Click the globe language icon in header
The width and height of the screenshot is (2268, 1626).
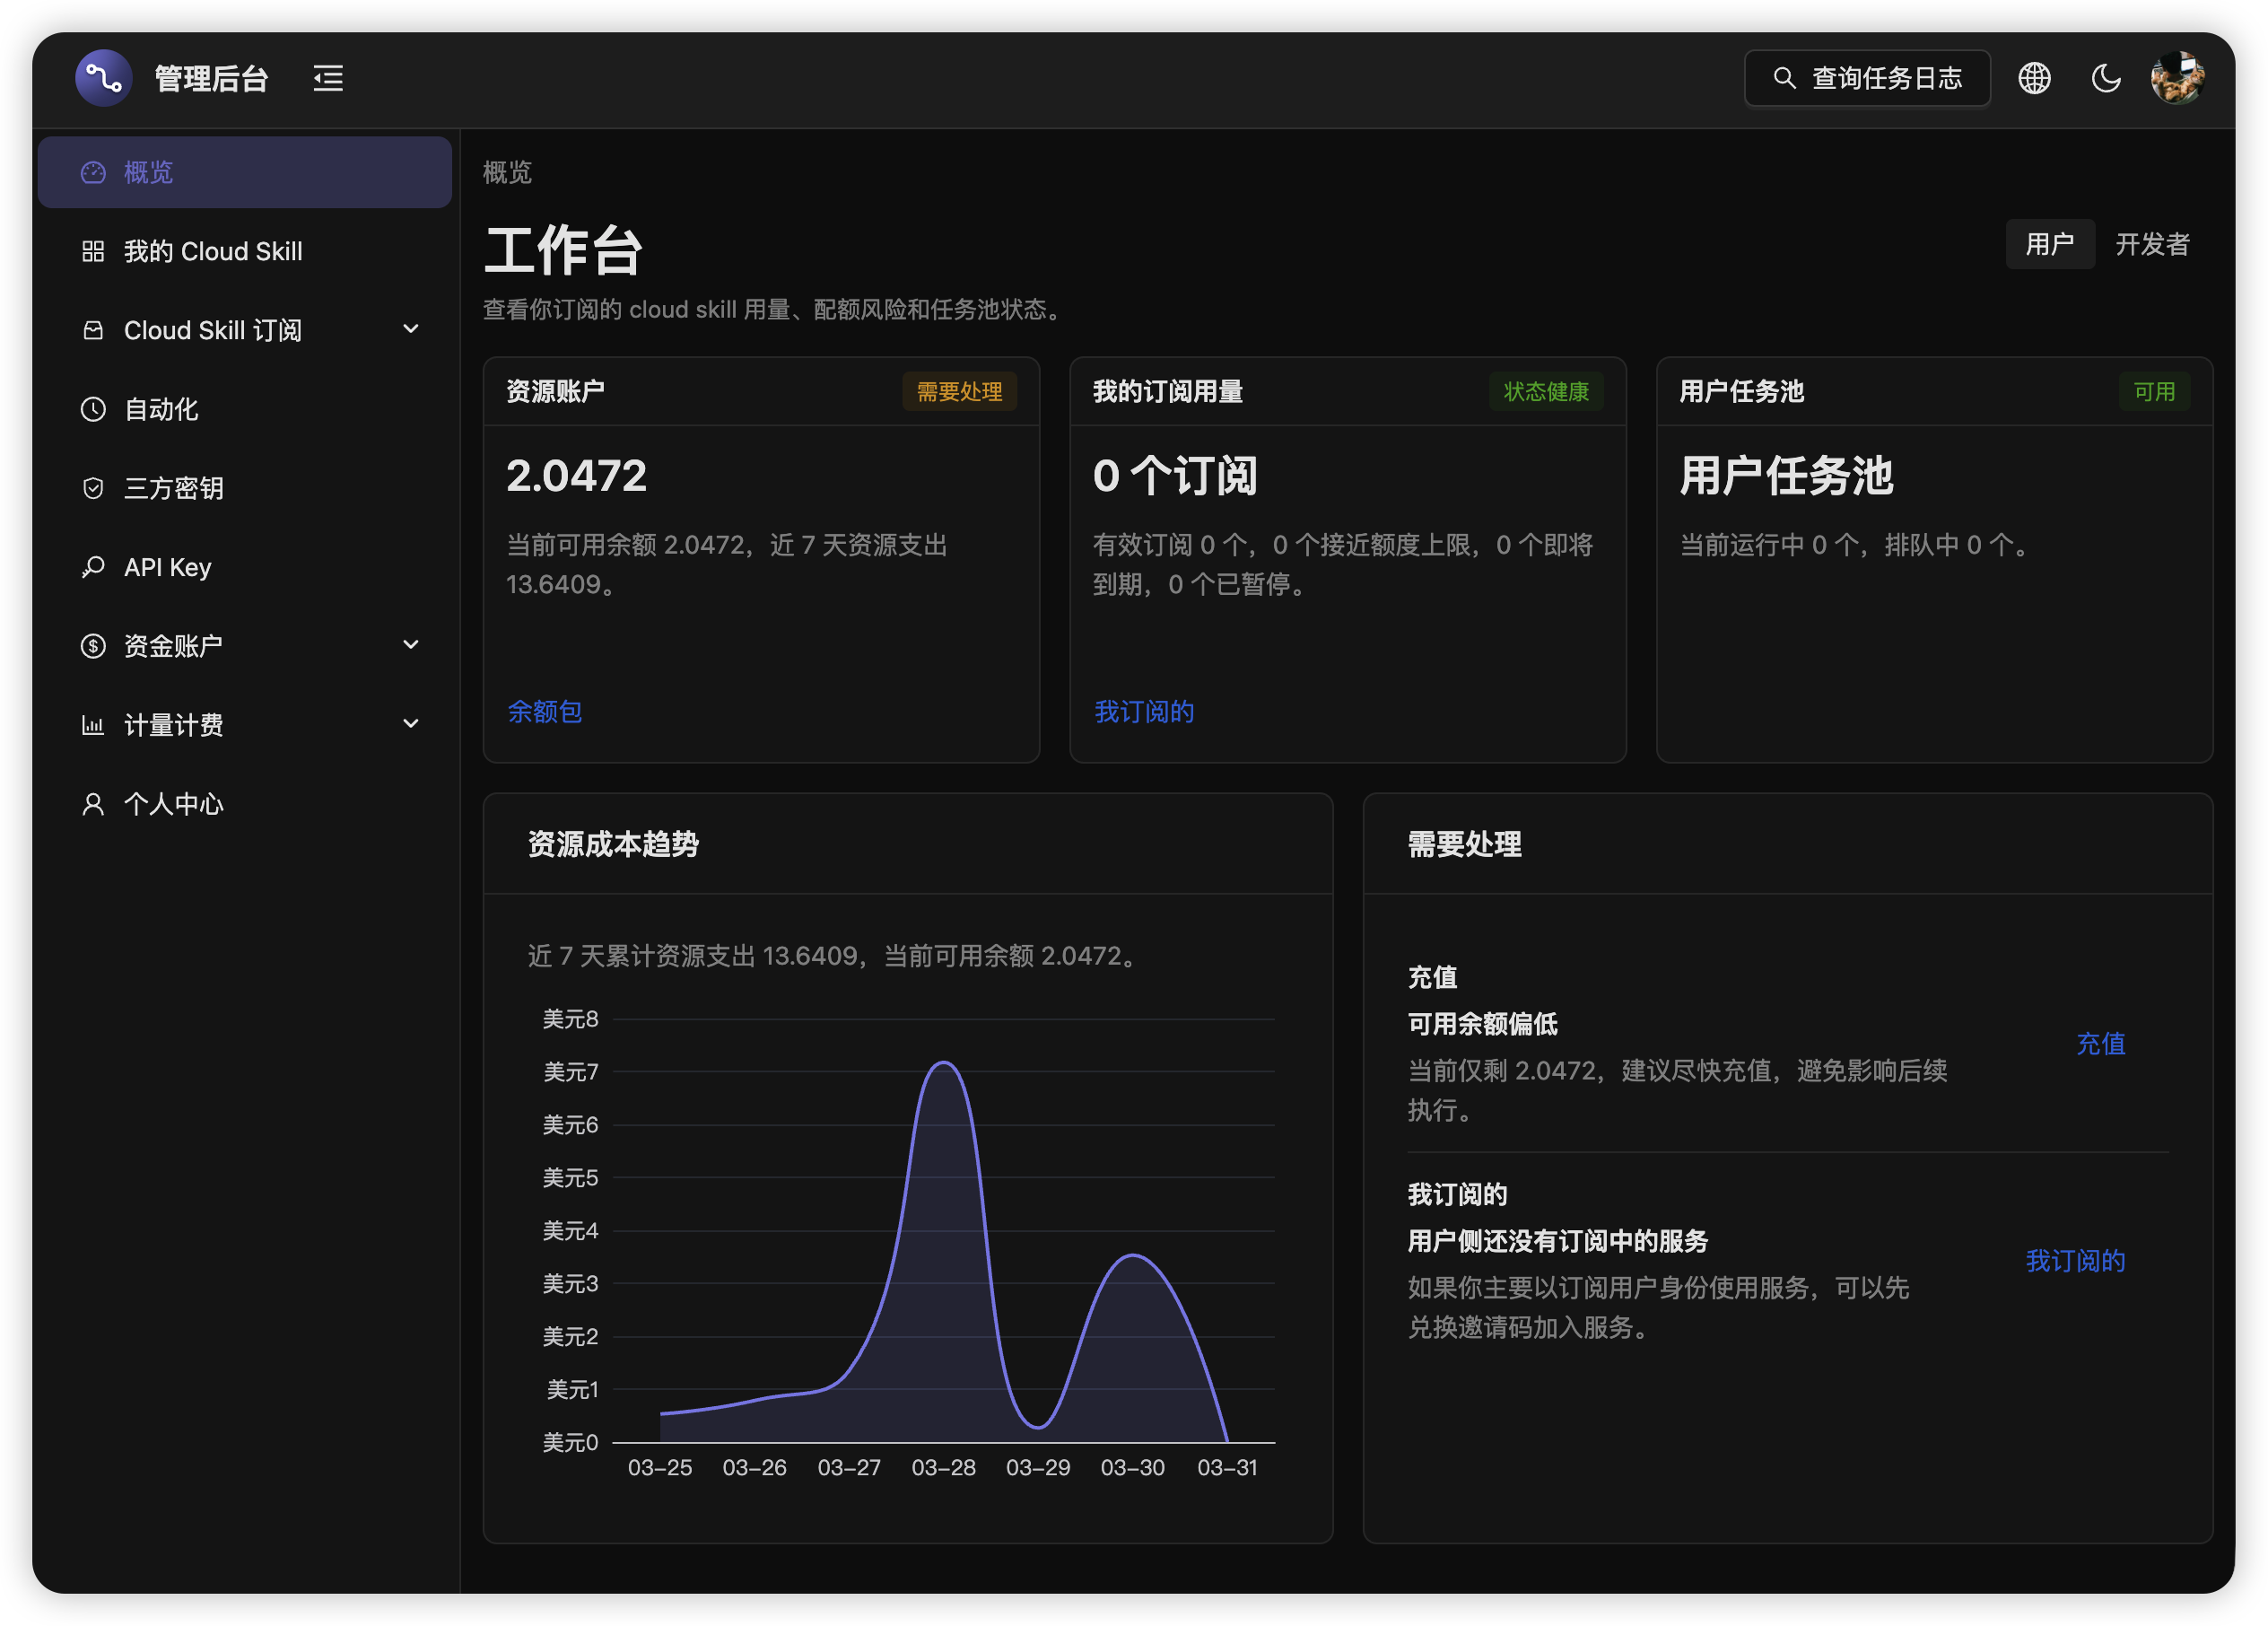[x=2034, y=77]
